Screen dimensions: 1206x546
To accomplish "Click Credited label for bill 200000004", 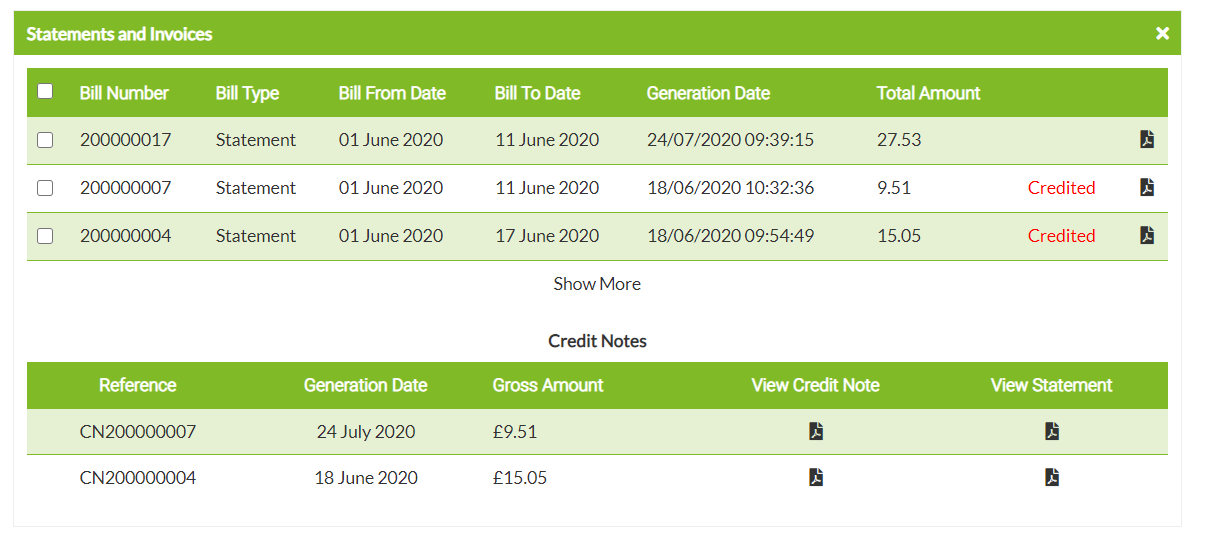I will pos(1061,236).
